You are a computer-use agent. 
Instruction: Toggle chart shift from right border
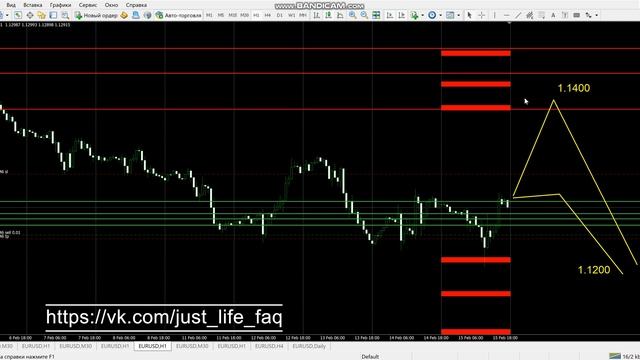pos(402,15)
